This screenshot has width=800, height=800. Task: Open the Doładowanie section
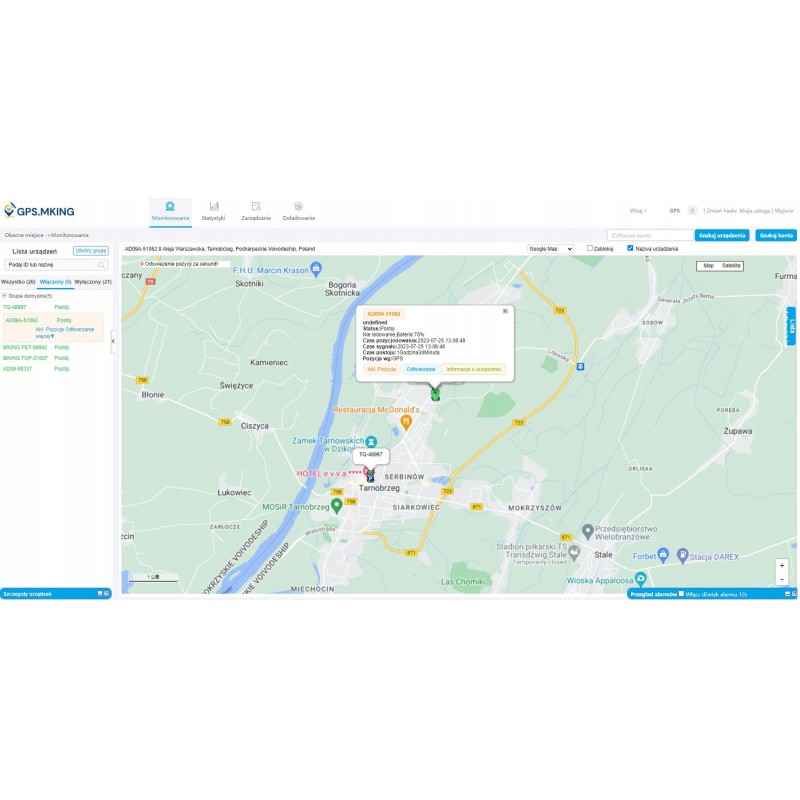298,210
